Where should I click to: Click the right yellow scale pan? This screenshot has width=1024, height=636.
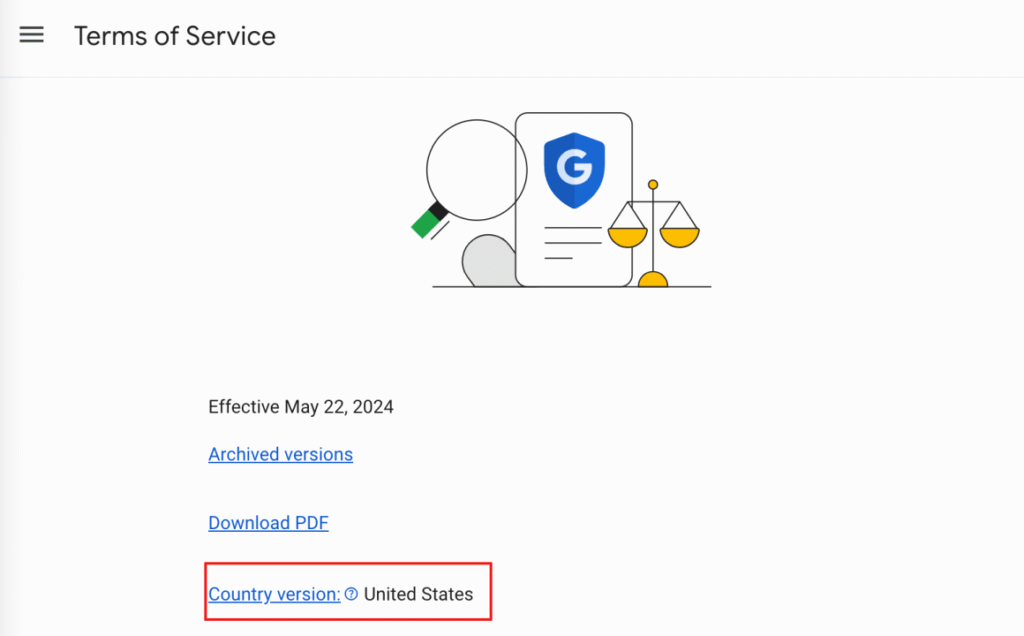click(x=679, y=237)
